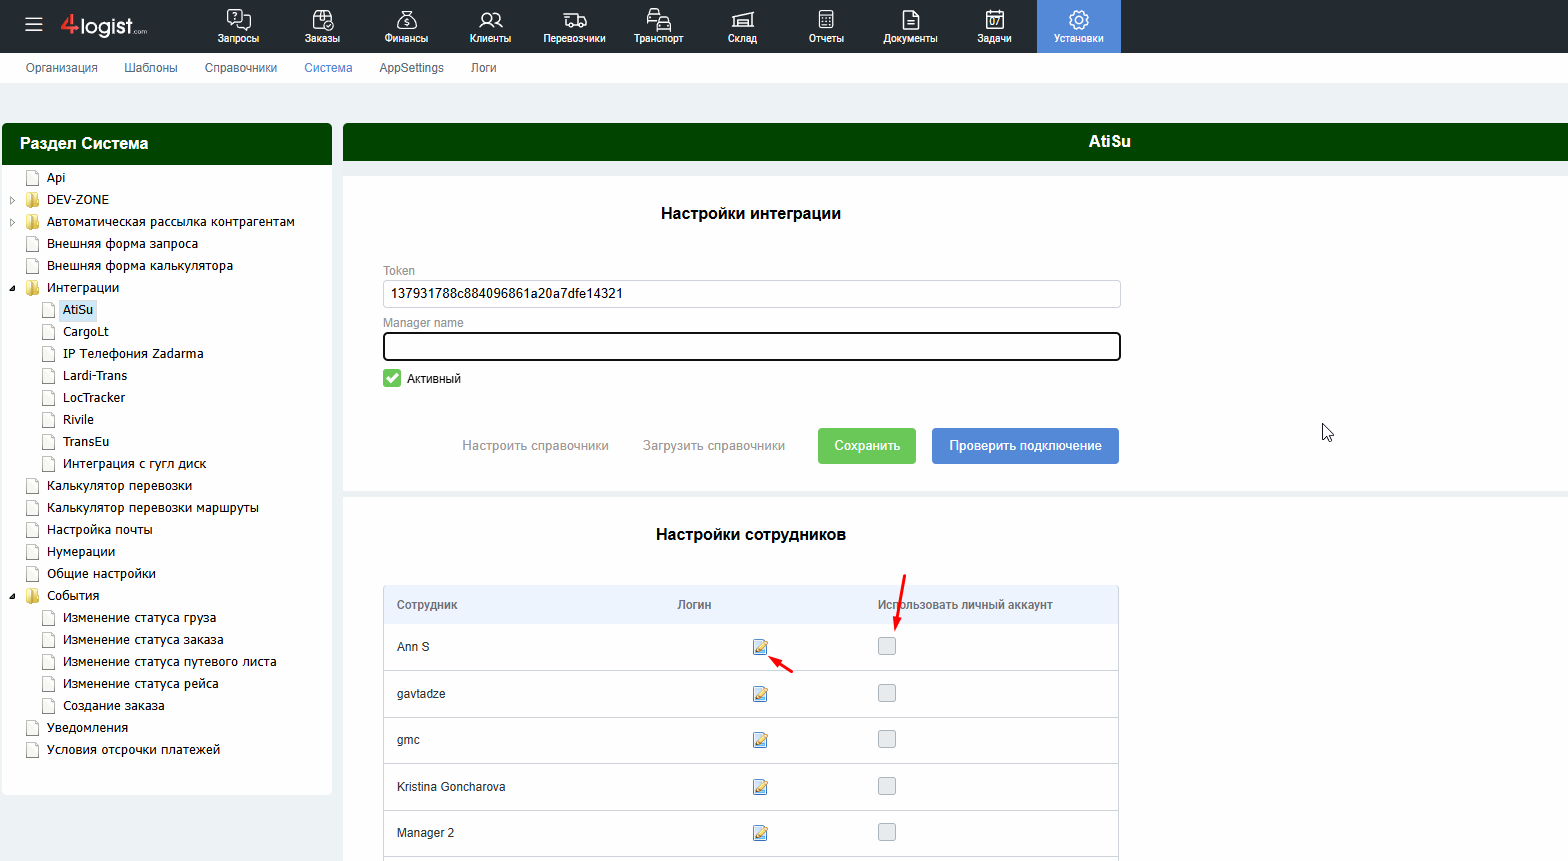Open IP Телефония Zadarma item
This screenshot has height=861, width=1568.
pos(133,354)
